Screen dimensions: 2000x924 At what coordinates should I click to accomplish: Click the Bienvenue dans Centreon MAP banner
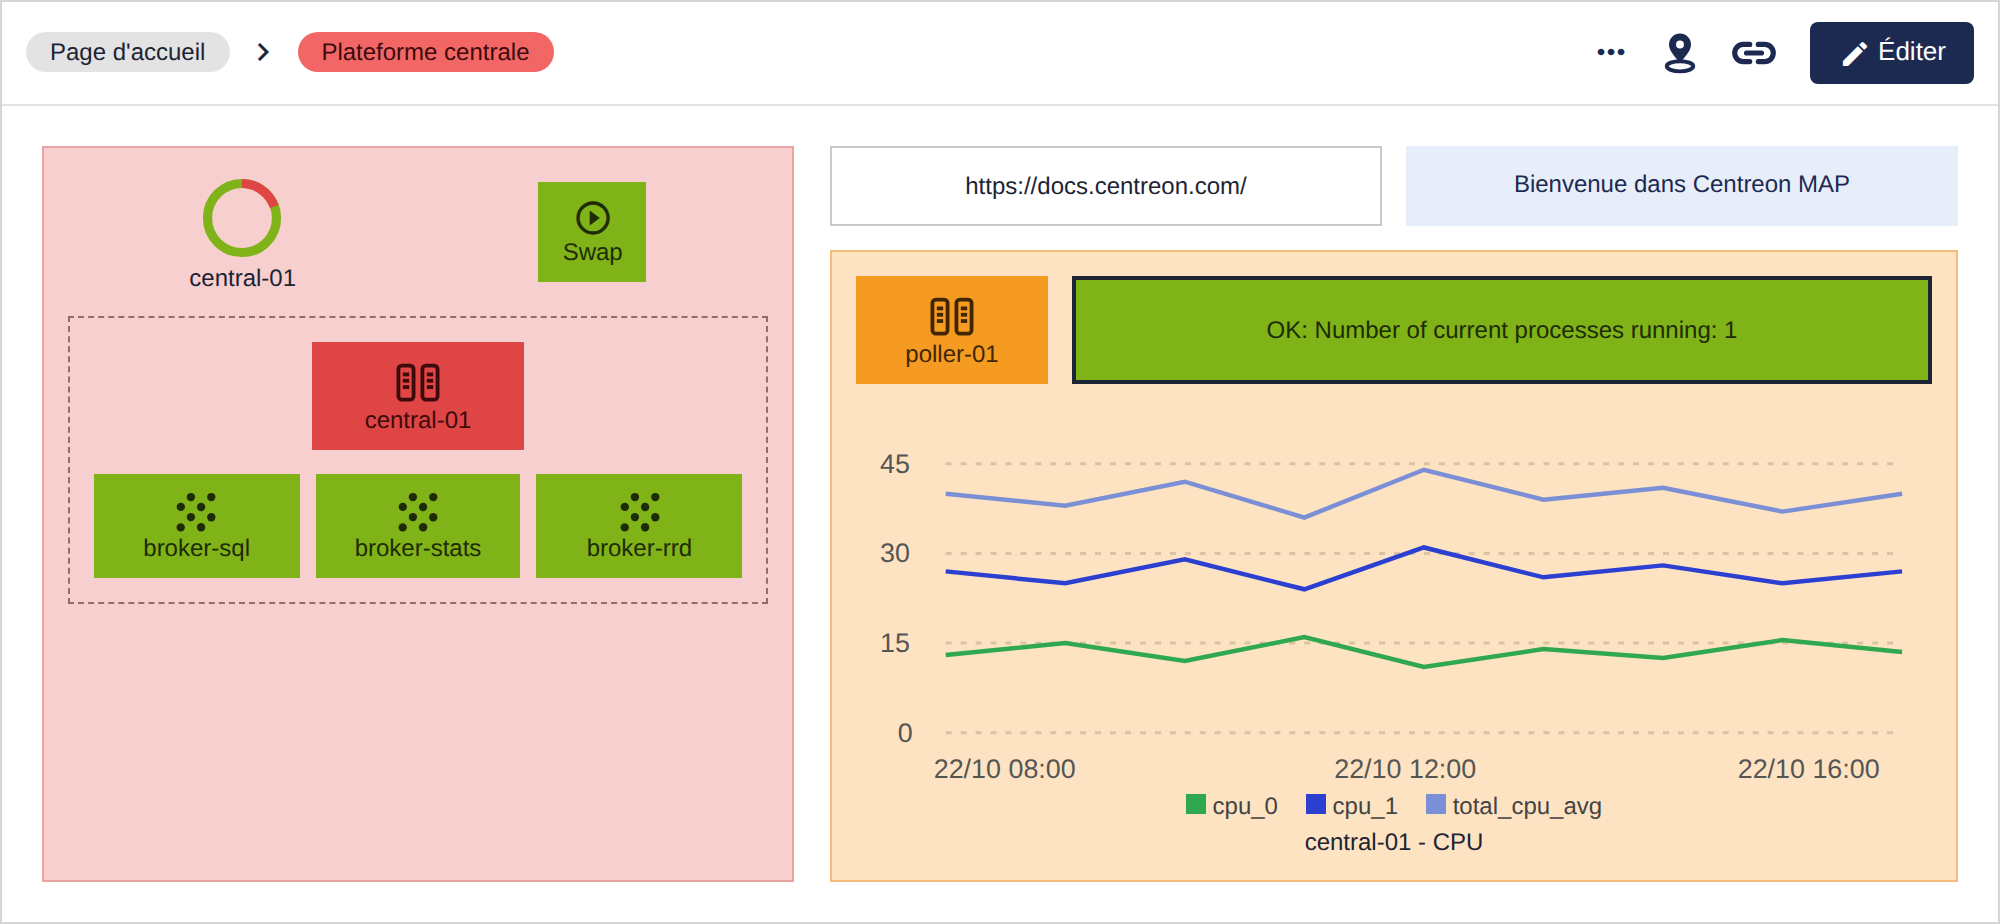click(1682, 185)
